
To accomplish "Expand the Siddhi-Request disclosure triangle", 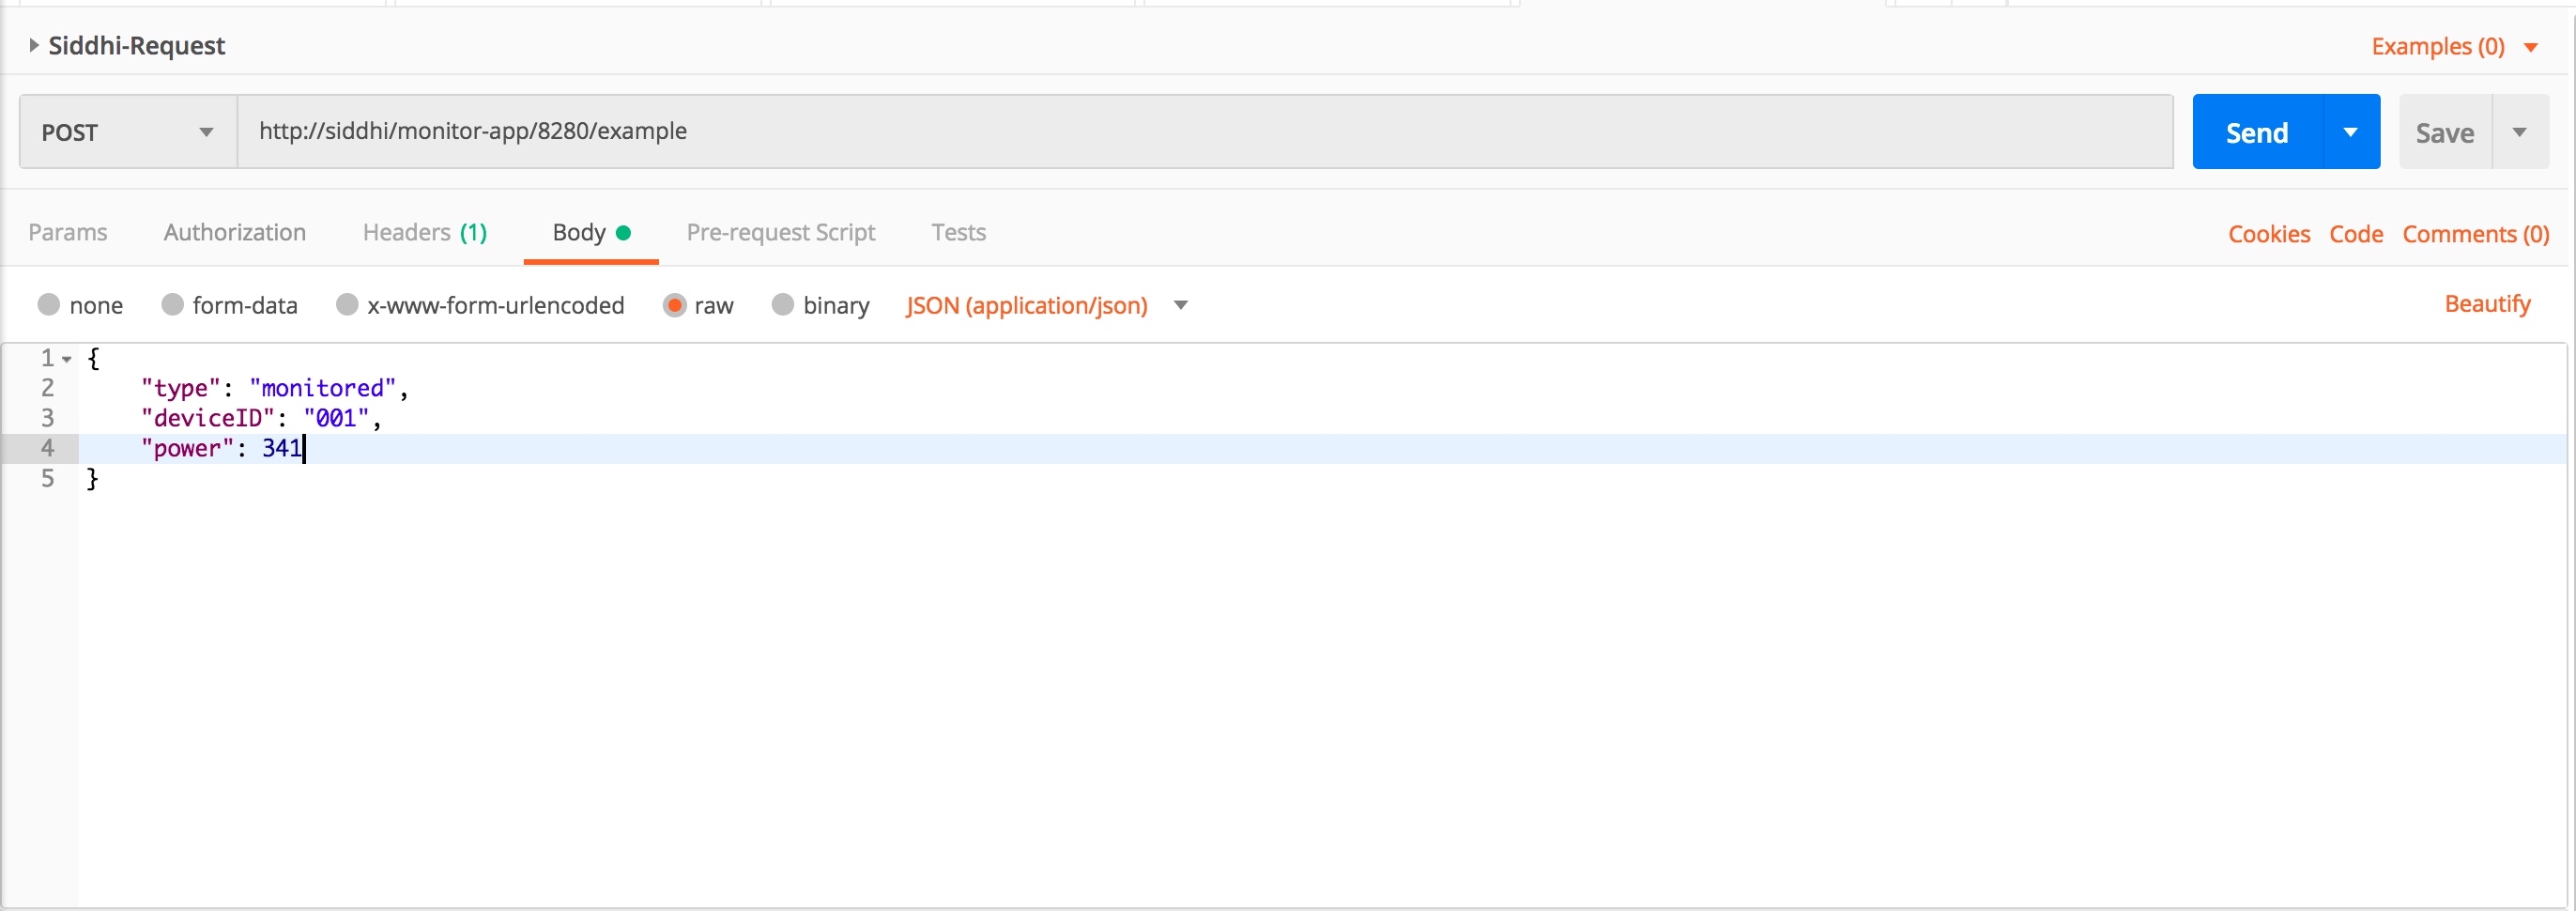I will pos(34,45).
